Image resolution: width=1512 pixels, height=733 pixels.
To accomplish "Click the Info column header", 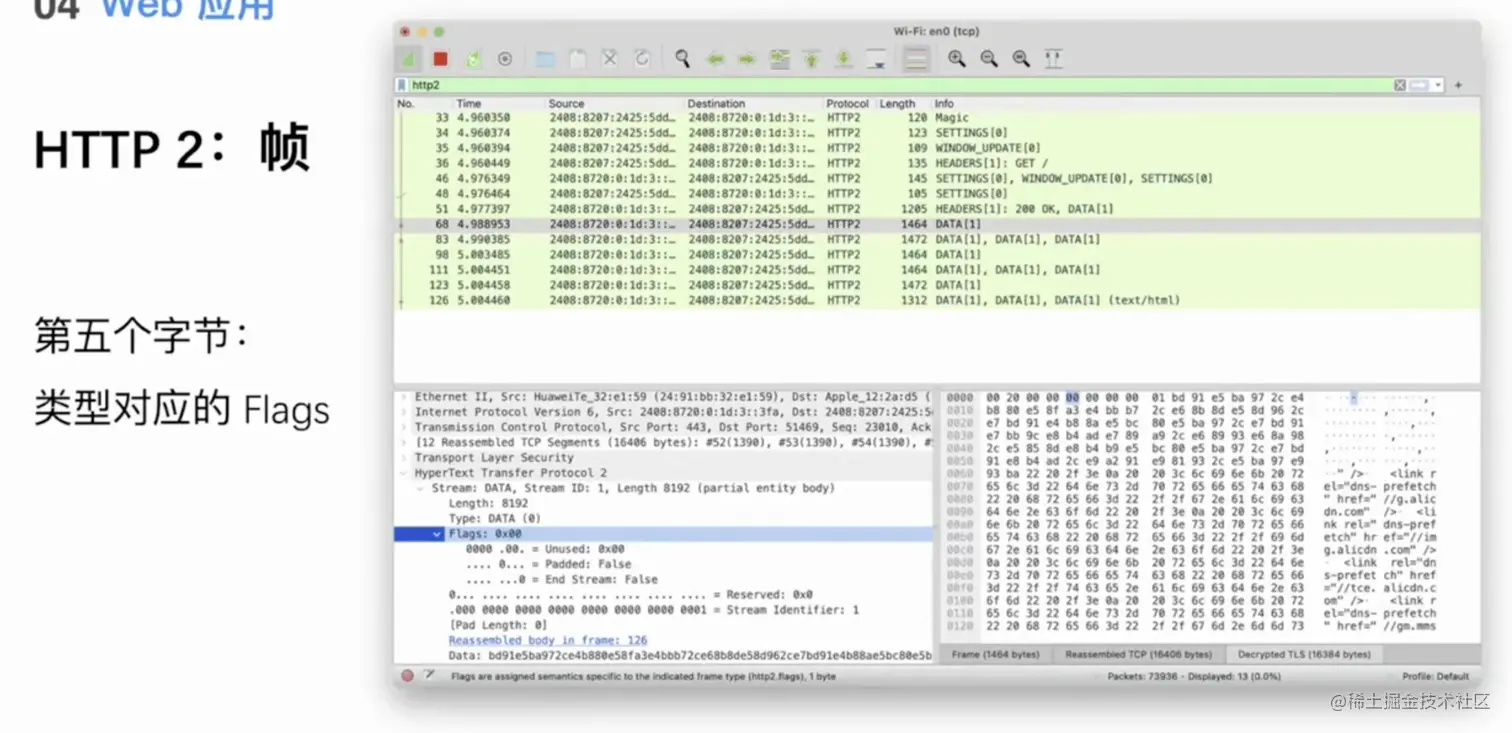I will click(944, 103).
